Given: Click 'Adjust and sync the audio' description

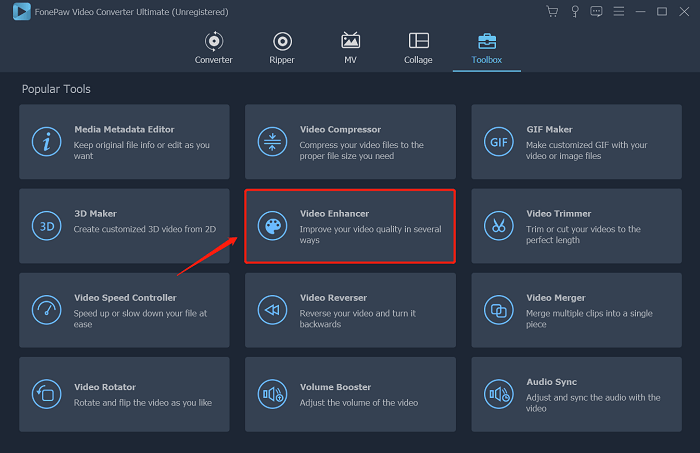Looking at the screenshot, I should (593, 403).
